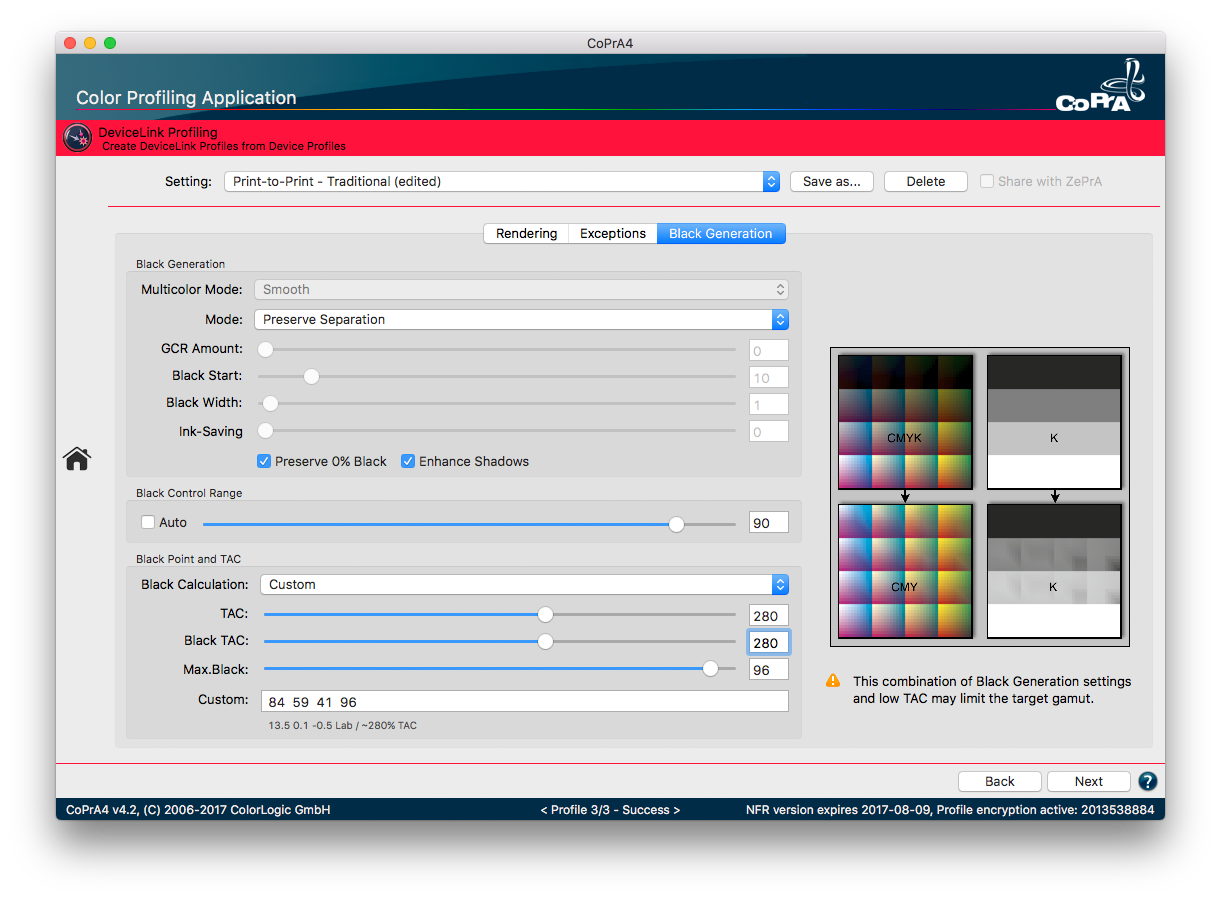Viewport: 1221px width, 900px height.
Task: Click the GCR Amount value field
Action: coord(769,350)
